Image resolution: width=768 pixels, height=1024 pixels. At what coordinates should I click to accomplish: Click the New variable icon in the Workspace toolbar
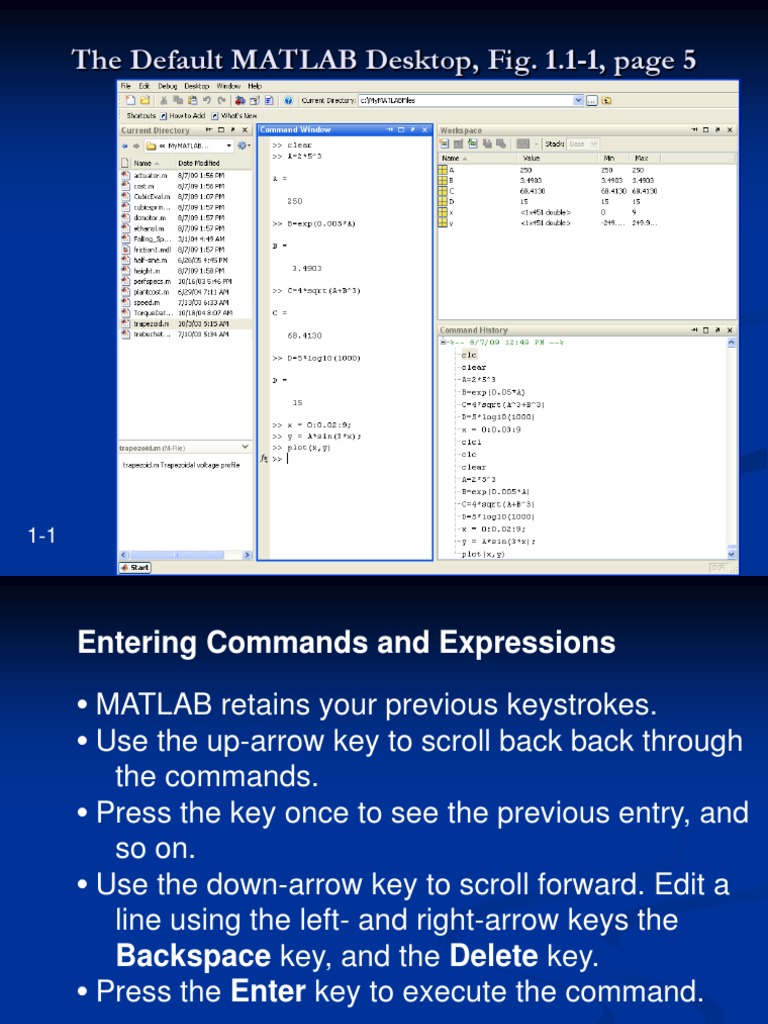(x=445, y=144)
